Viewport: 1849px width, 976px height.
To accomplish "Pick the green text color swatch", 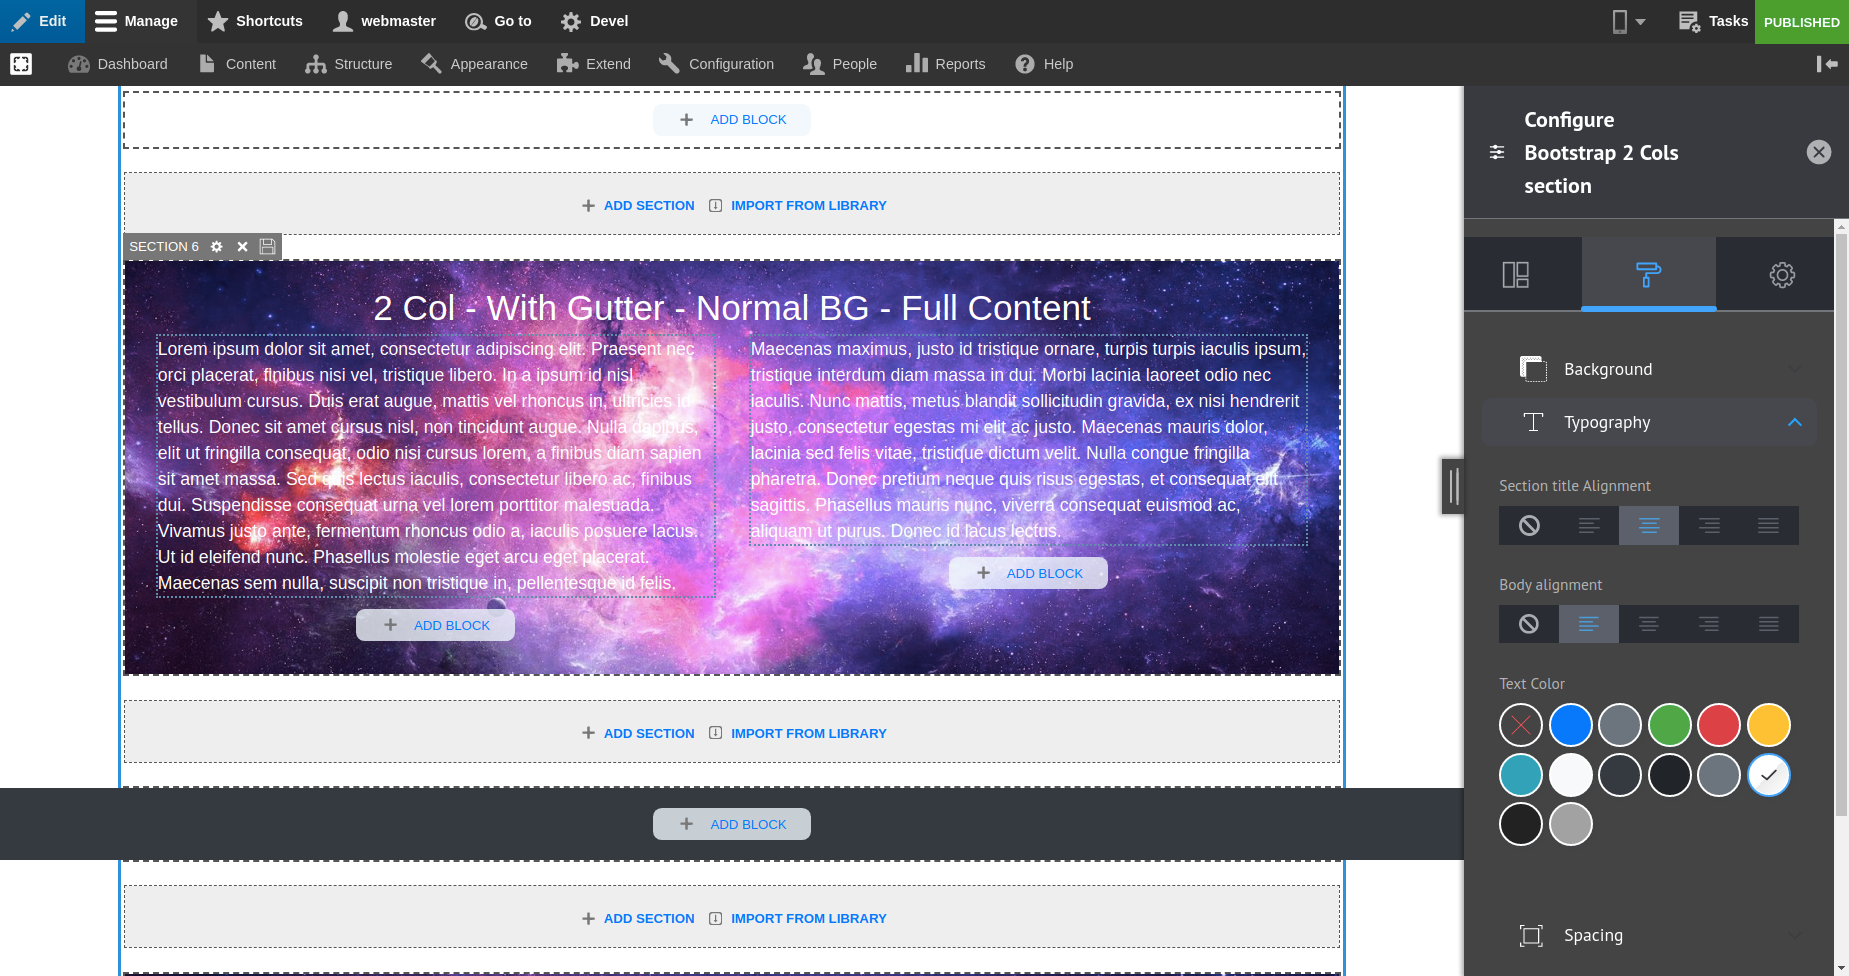I will click(x=1669, y=724).
